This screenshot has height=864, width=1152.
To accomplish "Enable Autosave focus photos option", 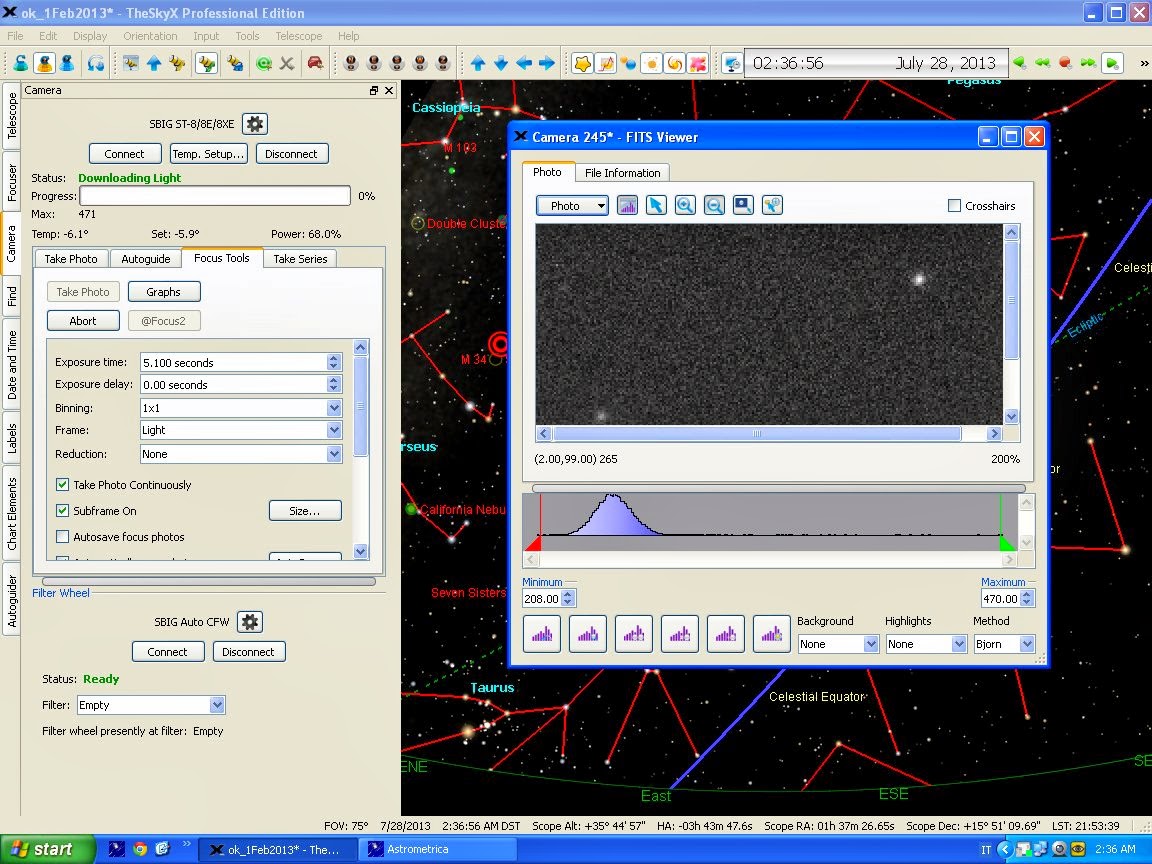I will point(63,537).
